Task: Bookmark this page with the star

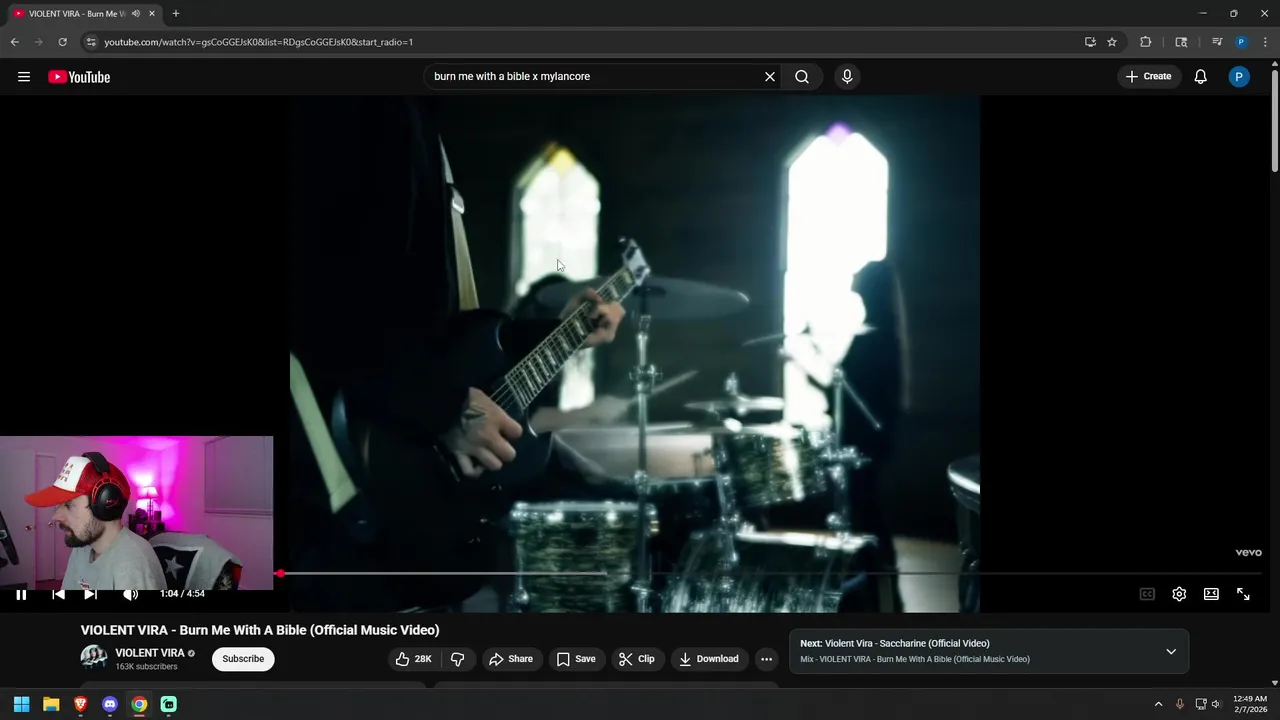Action: coord(1112,42)
